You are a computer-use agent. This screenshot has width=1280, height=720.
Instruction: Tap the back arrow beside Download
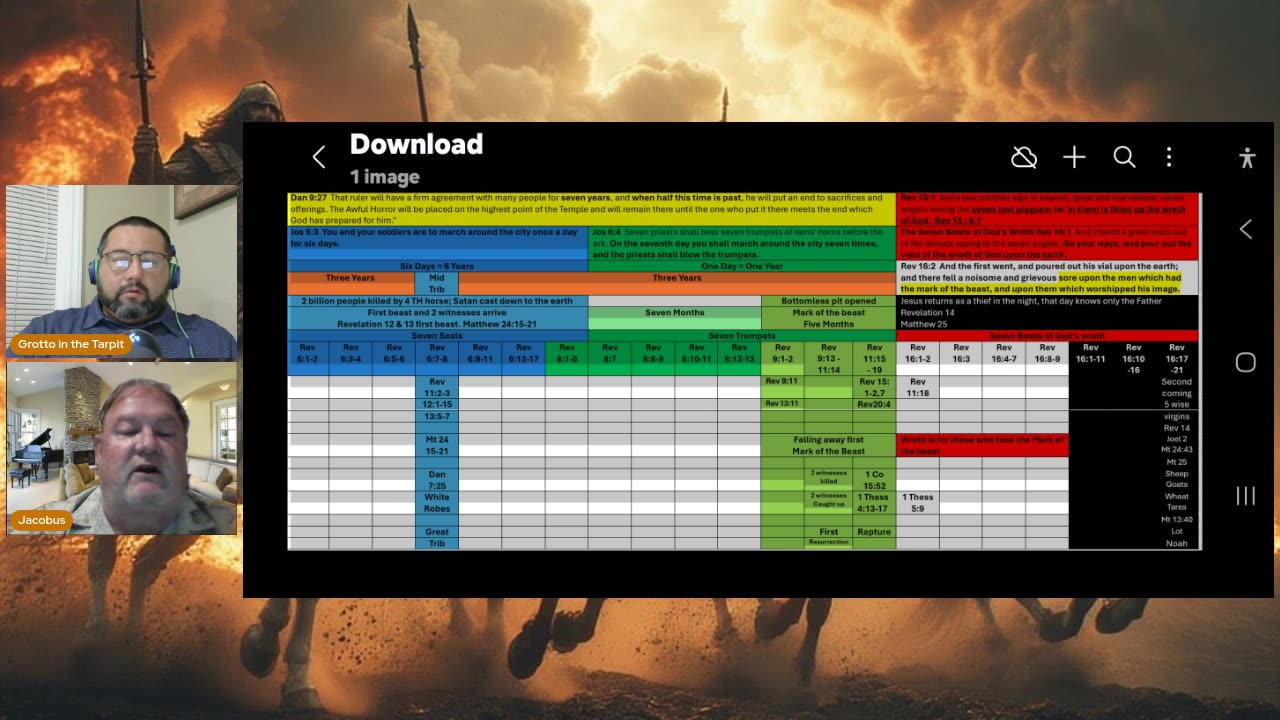click(318, 157)
